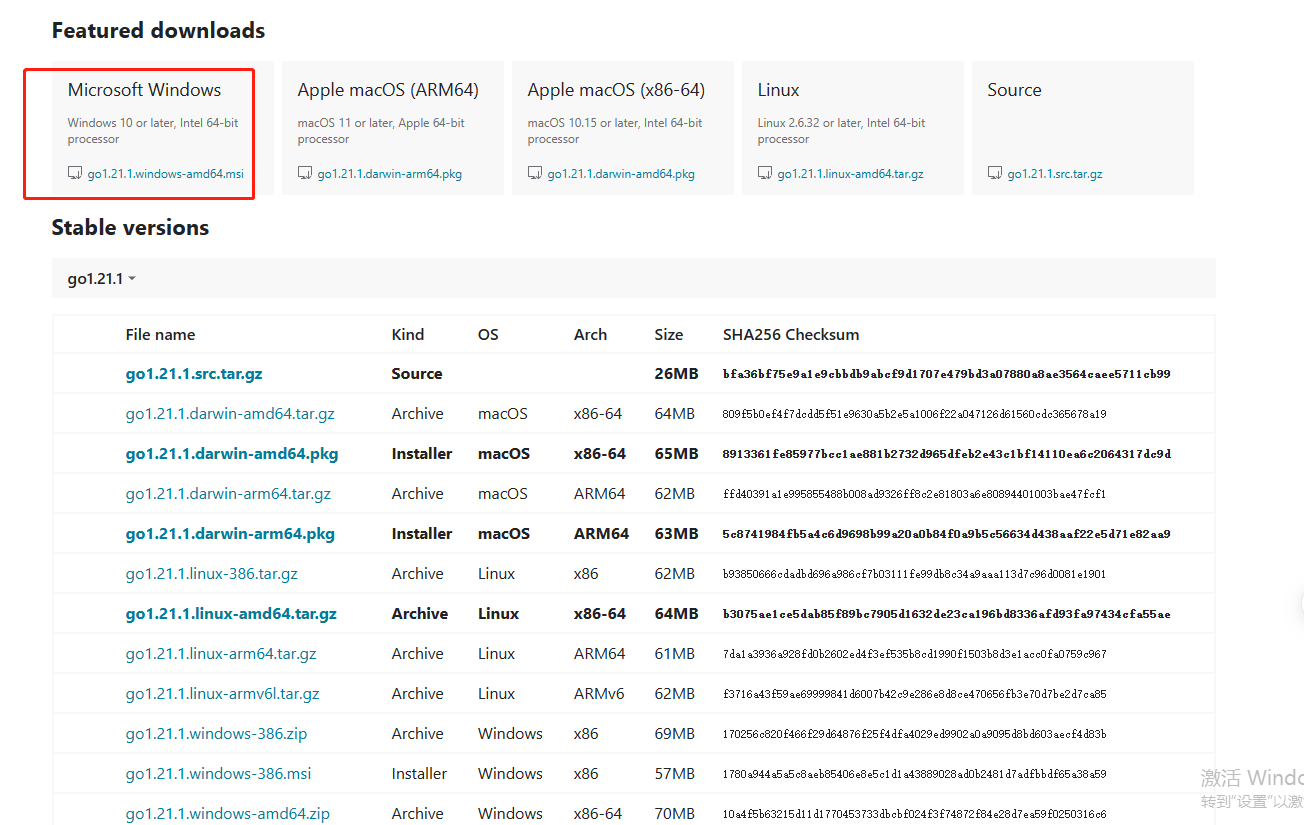Screen dimensions: 1304x825
Task: Click the arrow next to go1.21.1
Action: (x=132, y=279)
